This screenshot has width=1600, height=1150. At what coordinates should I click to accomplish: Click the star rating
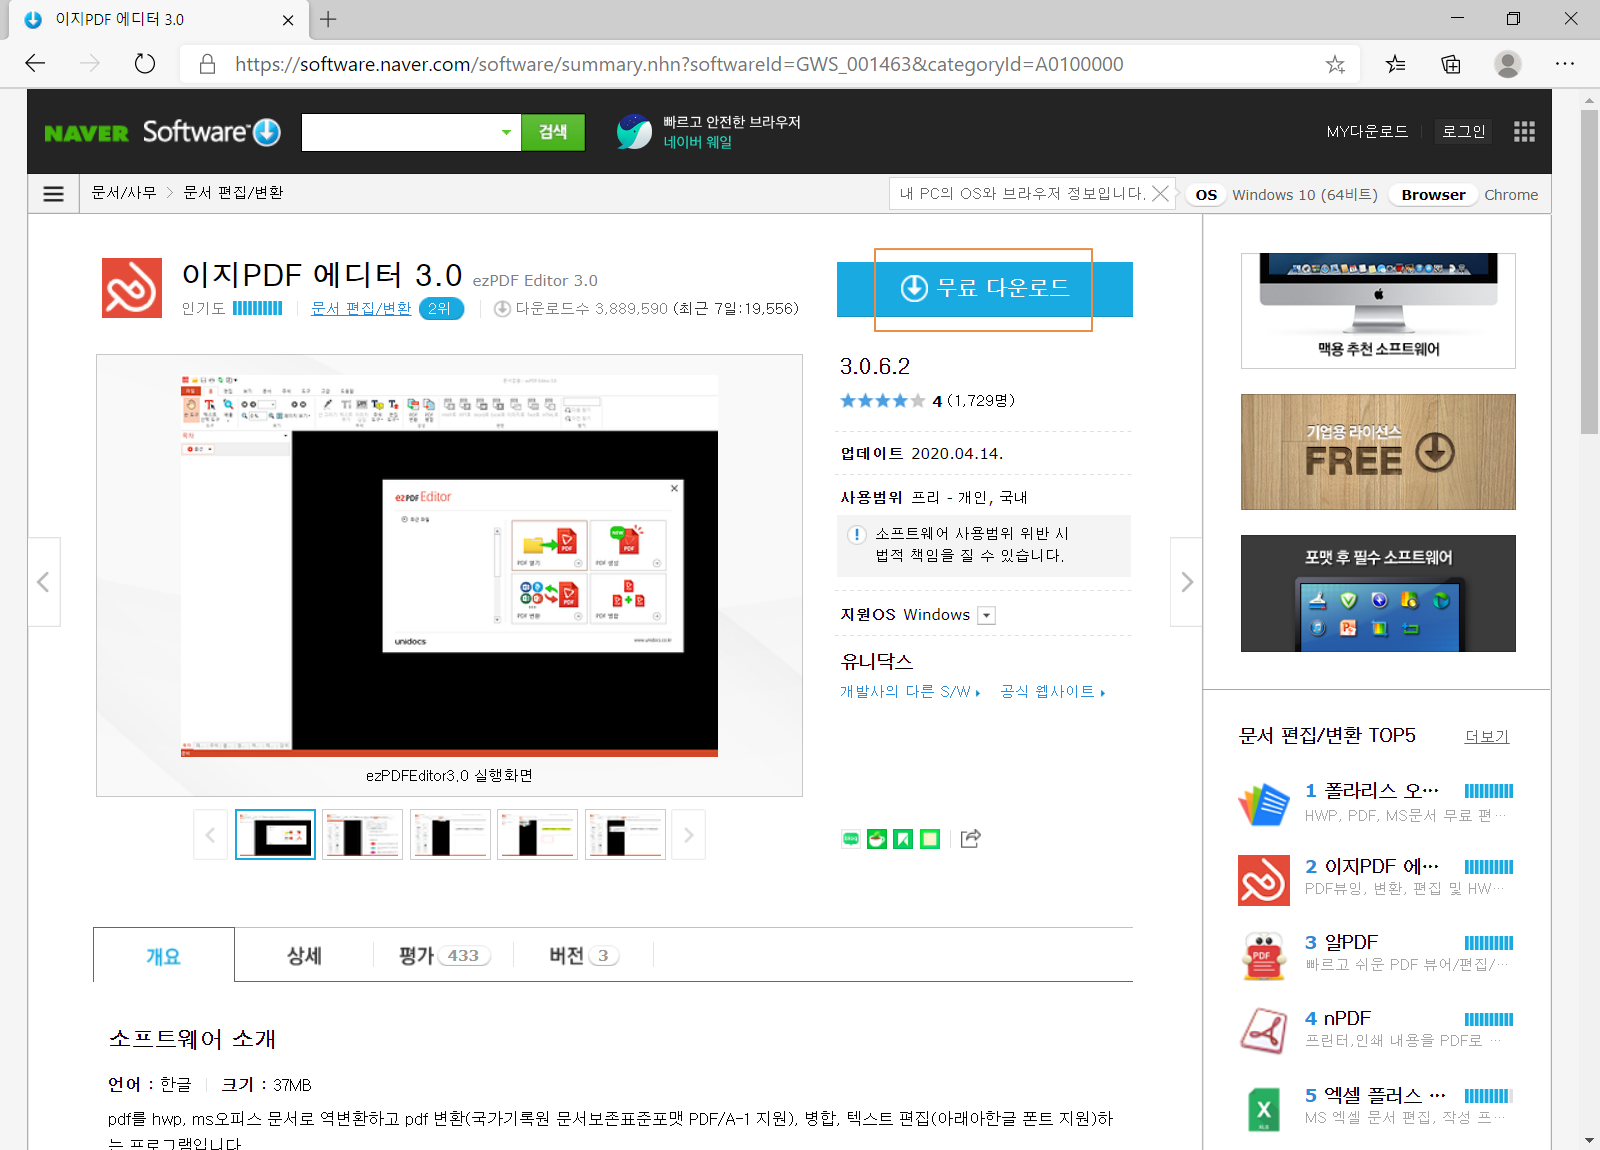coord(882,401)
